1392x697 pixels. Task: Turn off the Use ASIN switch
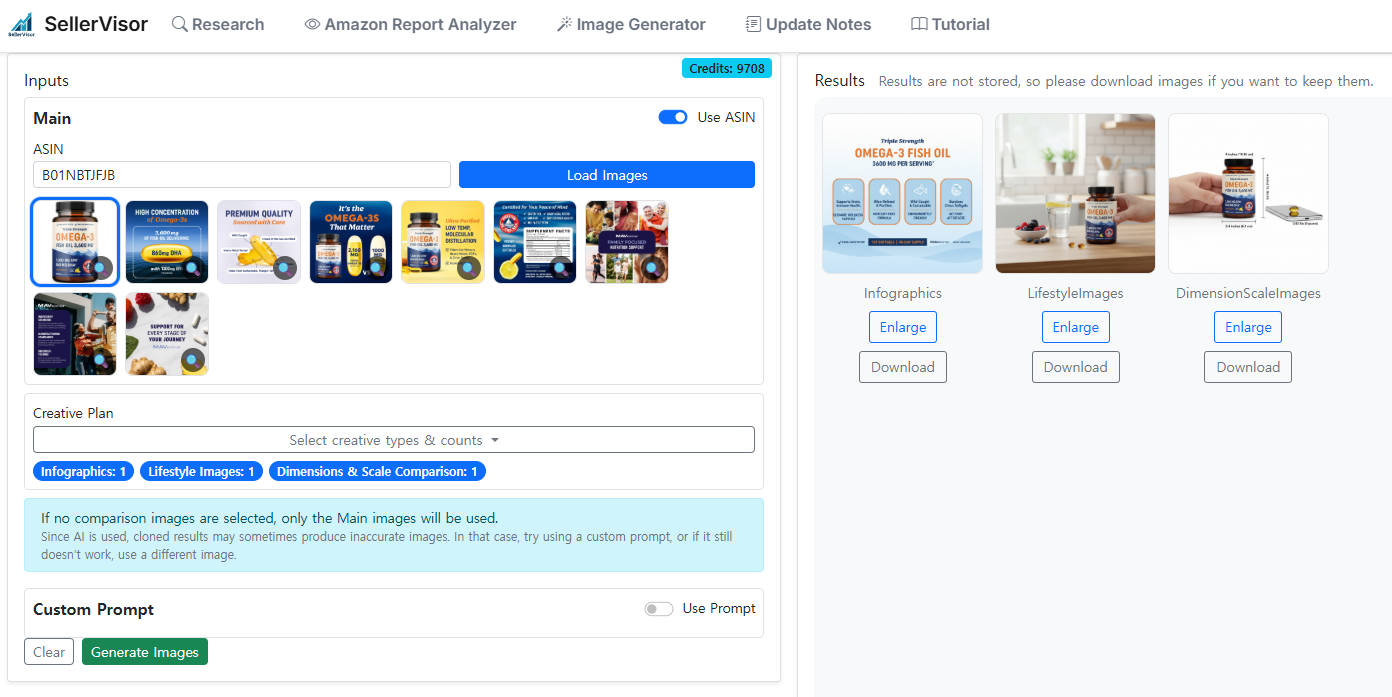click(673, 117)
